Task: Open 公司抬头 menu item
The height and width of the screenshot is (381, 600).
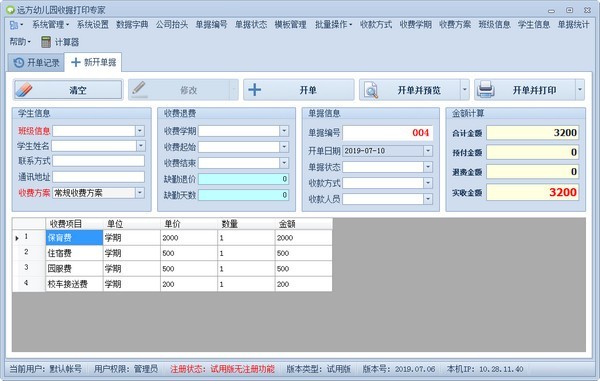Action: (x=172, y=25)
